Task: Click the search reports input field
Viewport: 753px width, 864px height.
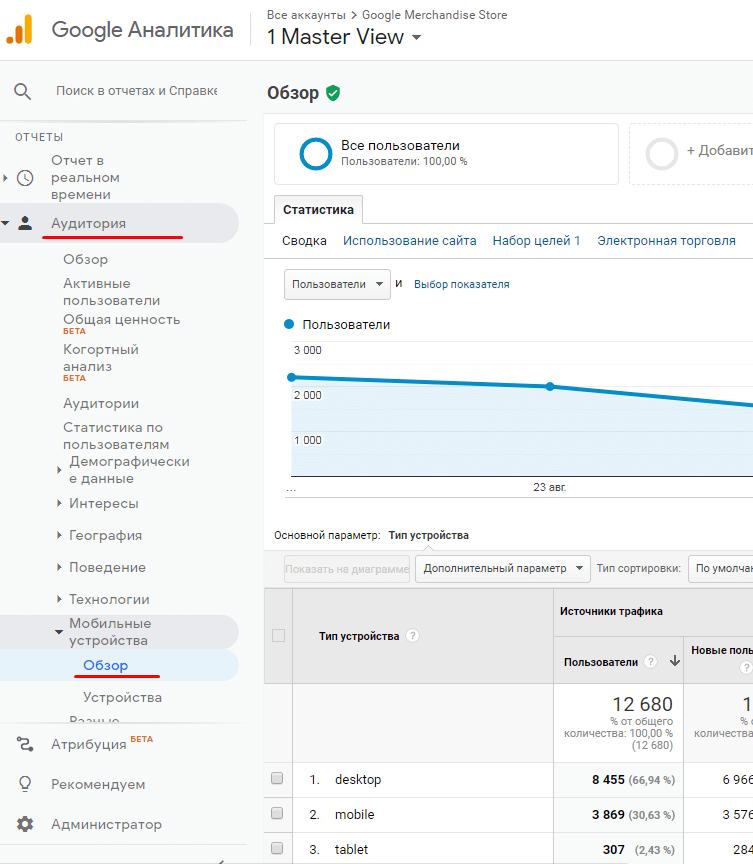Action: pyautogui.click(x=137, y=91)
